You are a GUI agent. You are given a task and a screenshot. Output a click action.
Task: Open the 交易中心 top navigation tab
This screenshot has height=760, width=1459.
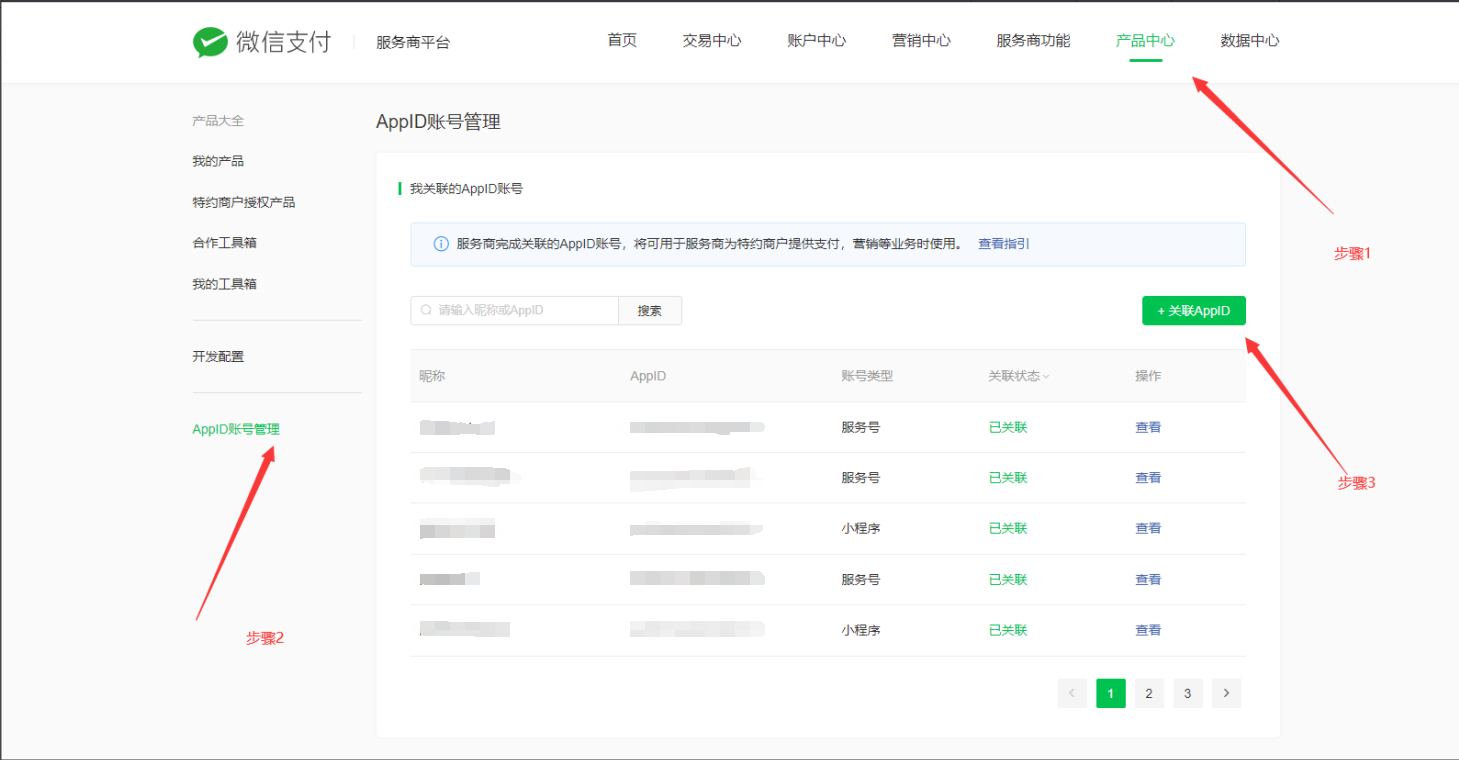[712, 41]
